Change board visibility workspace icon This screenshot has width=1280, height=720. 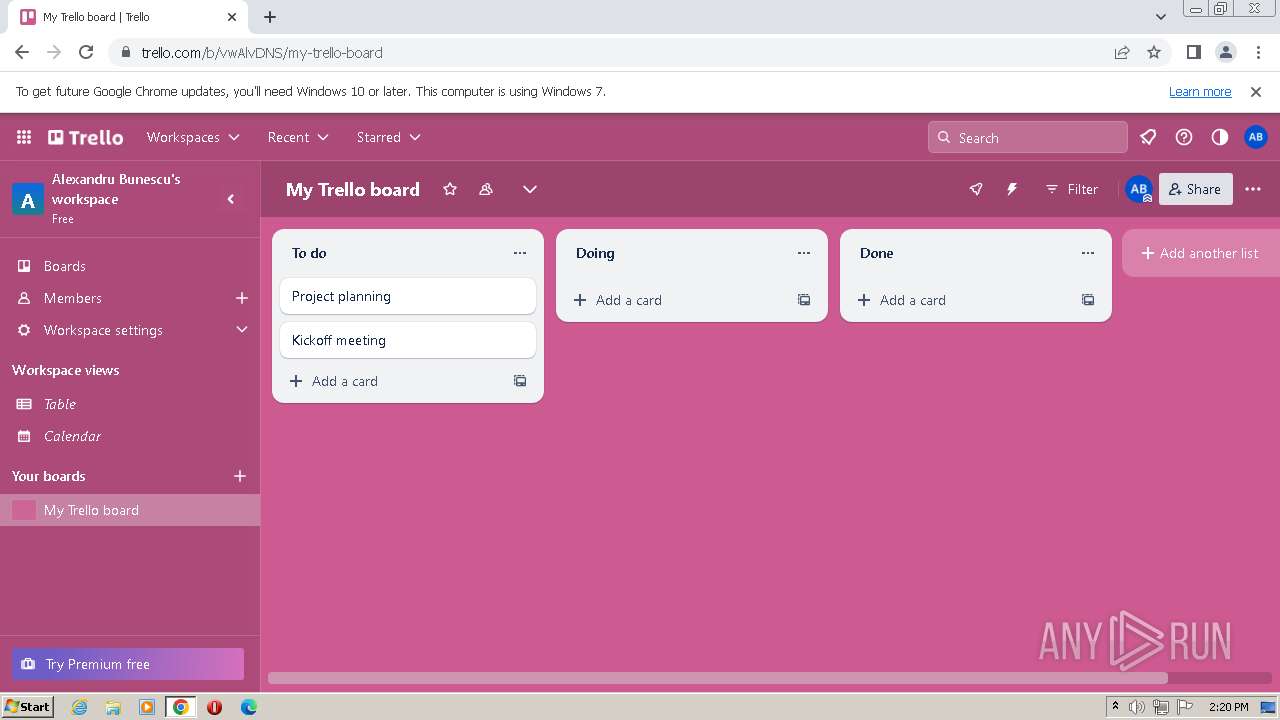(486, 189)
